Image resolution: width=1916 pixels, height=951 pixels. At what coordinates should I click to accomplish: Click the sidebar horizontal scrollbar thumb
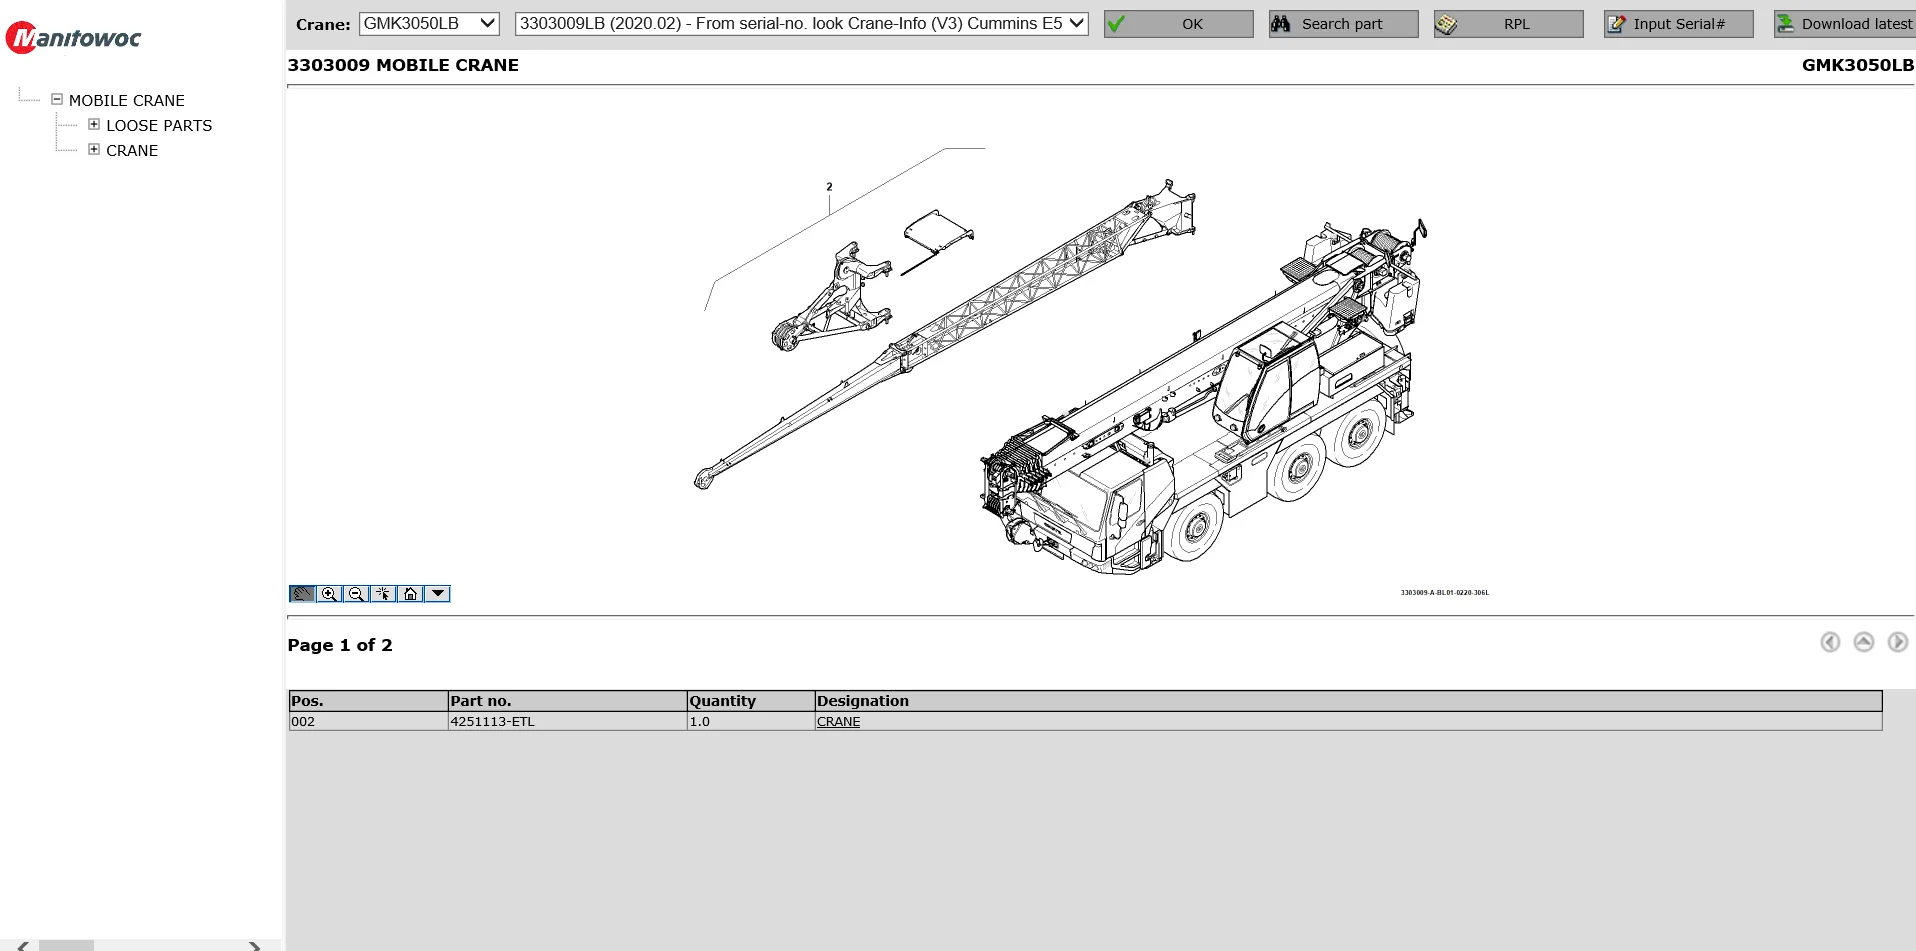point(66,945)
